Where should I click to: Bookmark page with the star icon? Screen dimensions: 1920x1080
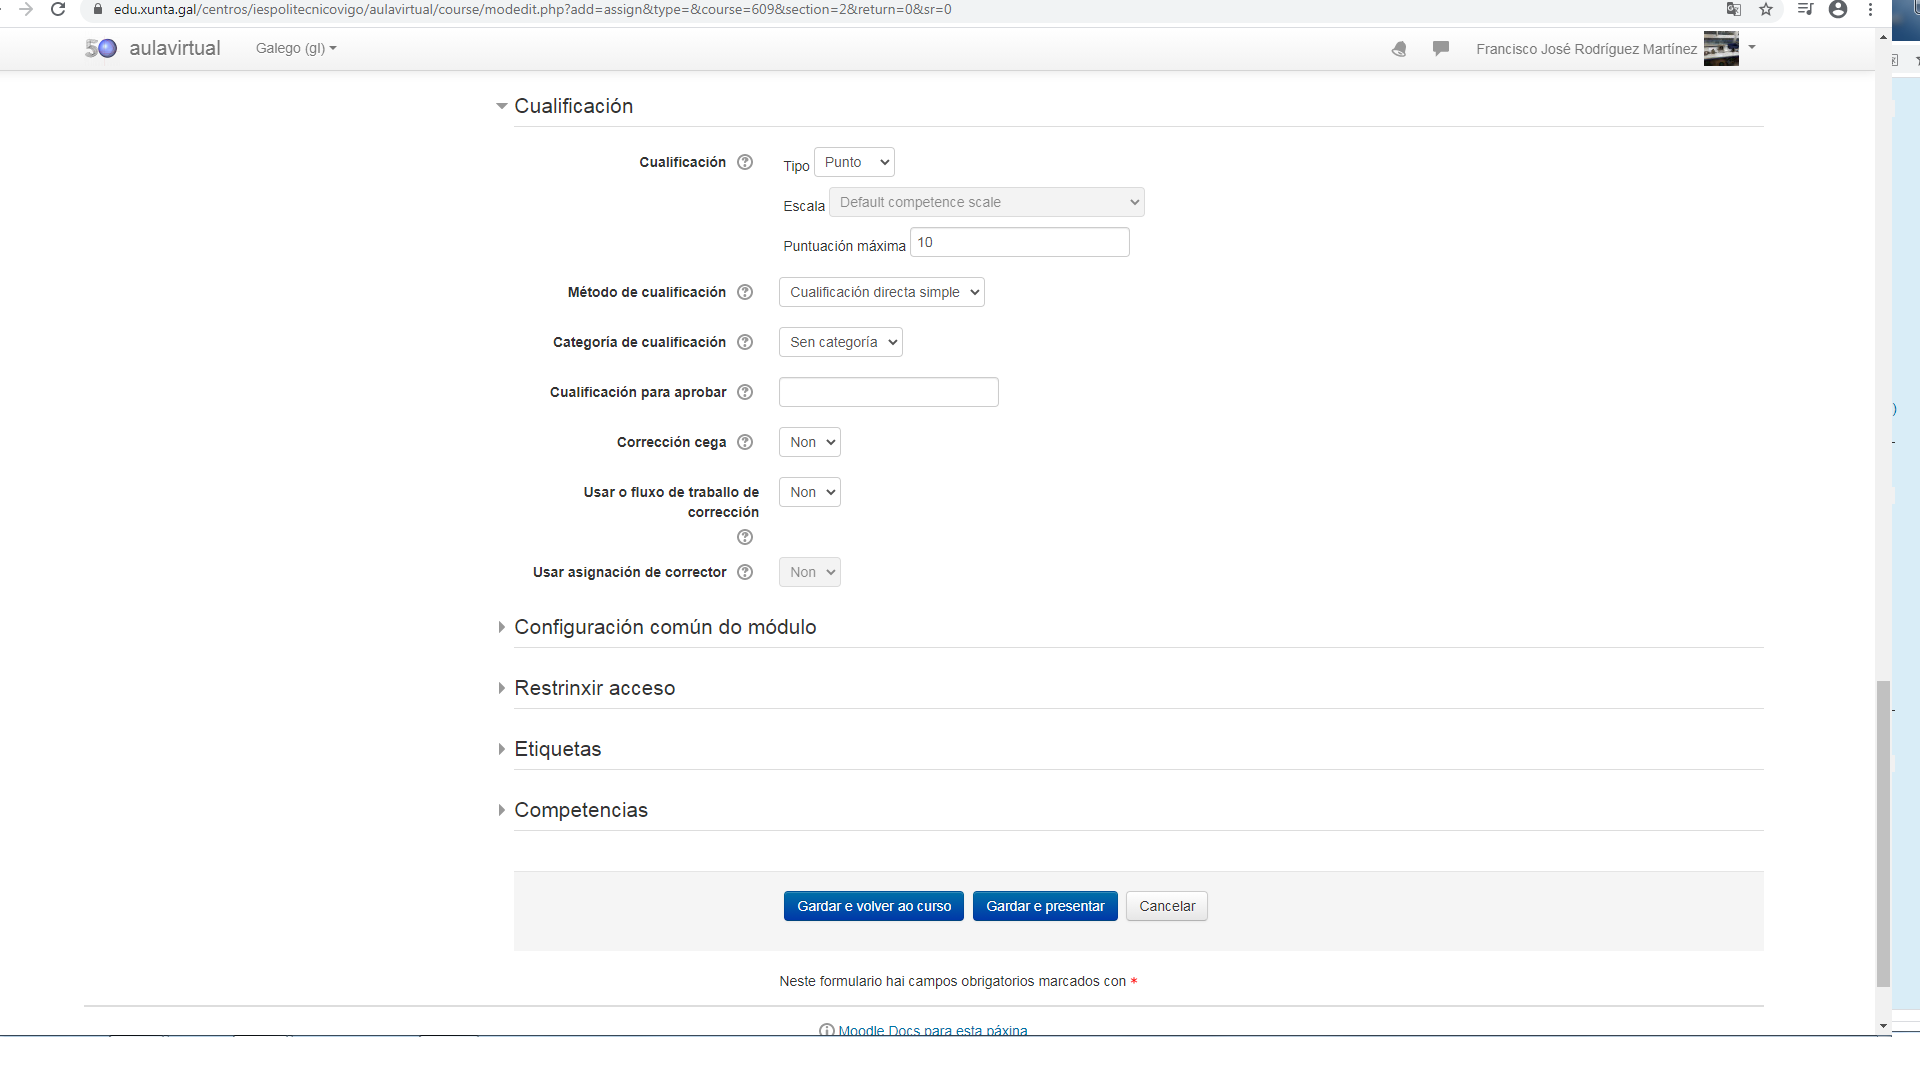(x=1766, y=10)
